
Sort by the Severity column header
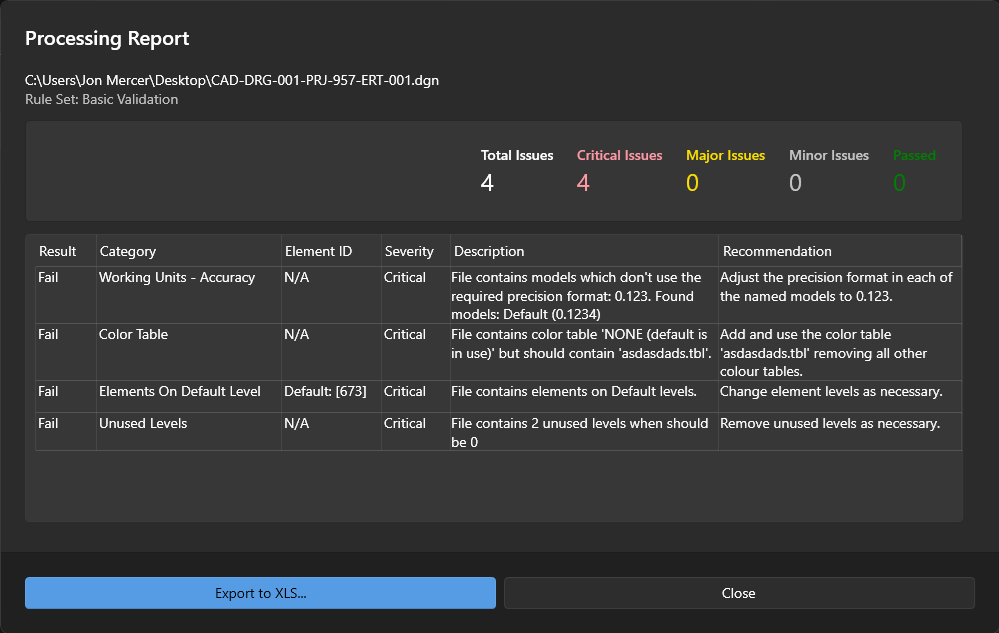(x=409, y=251)
